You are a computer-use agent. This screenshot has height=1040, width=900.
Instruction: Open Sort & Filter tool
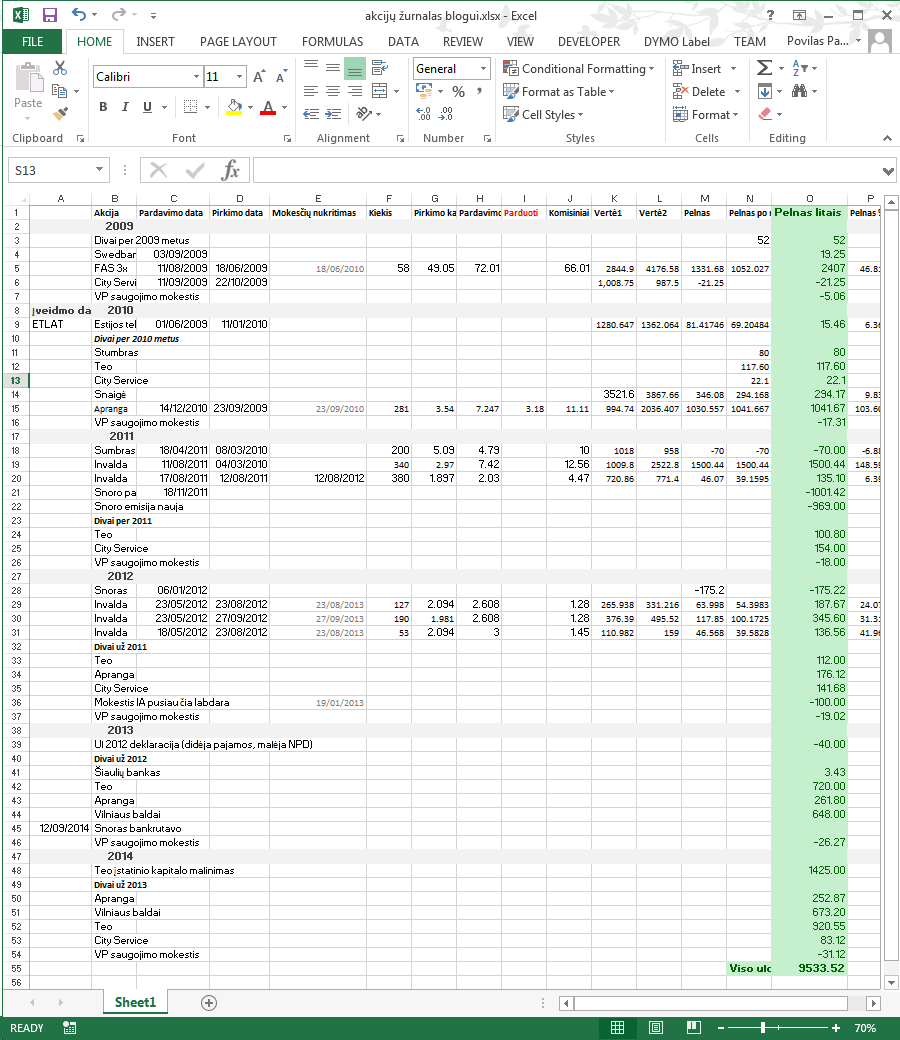point(800,68)
